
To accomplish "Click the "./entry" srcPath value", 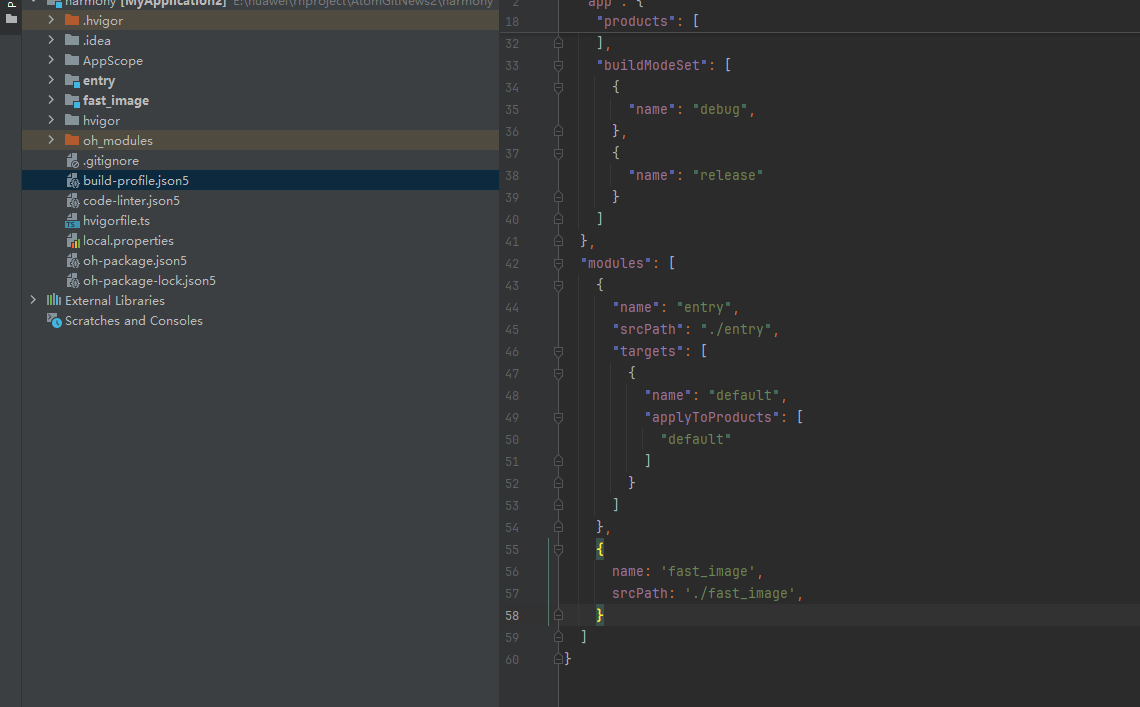I will click(736, 329).
